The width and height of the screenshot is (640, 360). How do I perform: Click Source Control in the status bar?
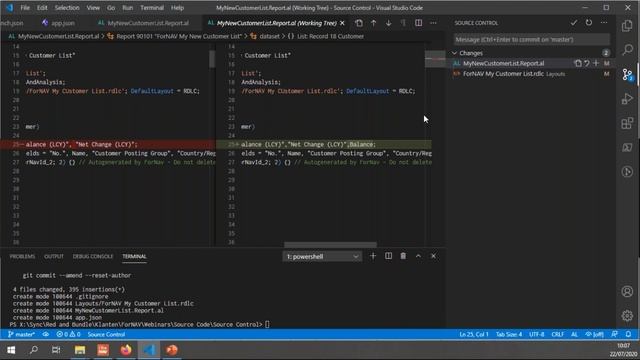point(106,334)
